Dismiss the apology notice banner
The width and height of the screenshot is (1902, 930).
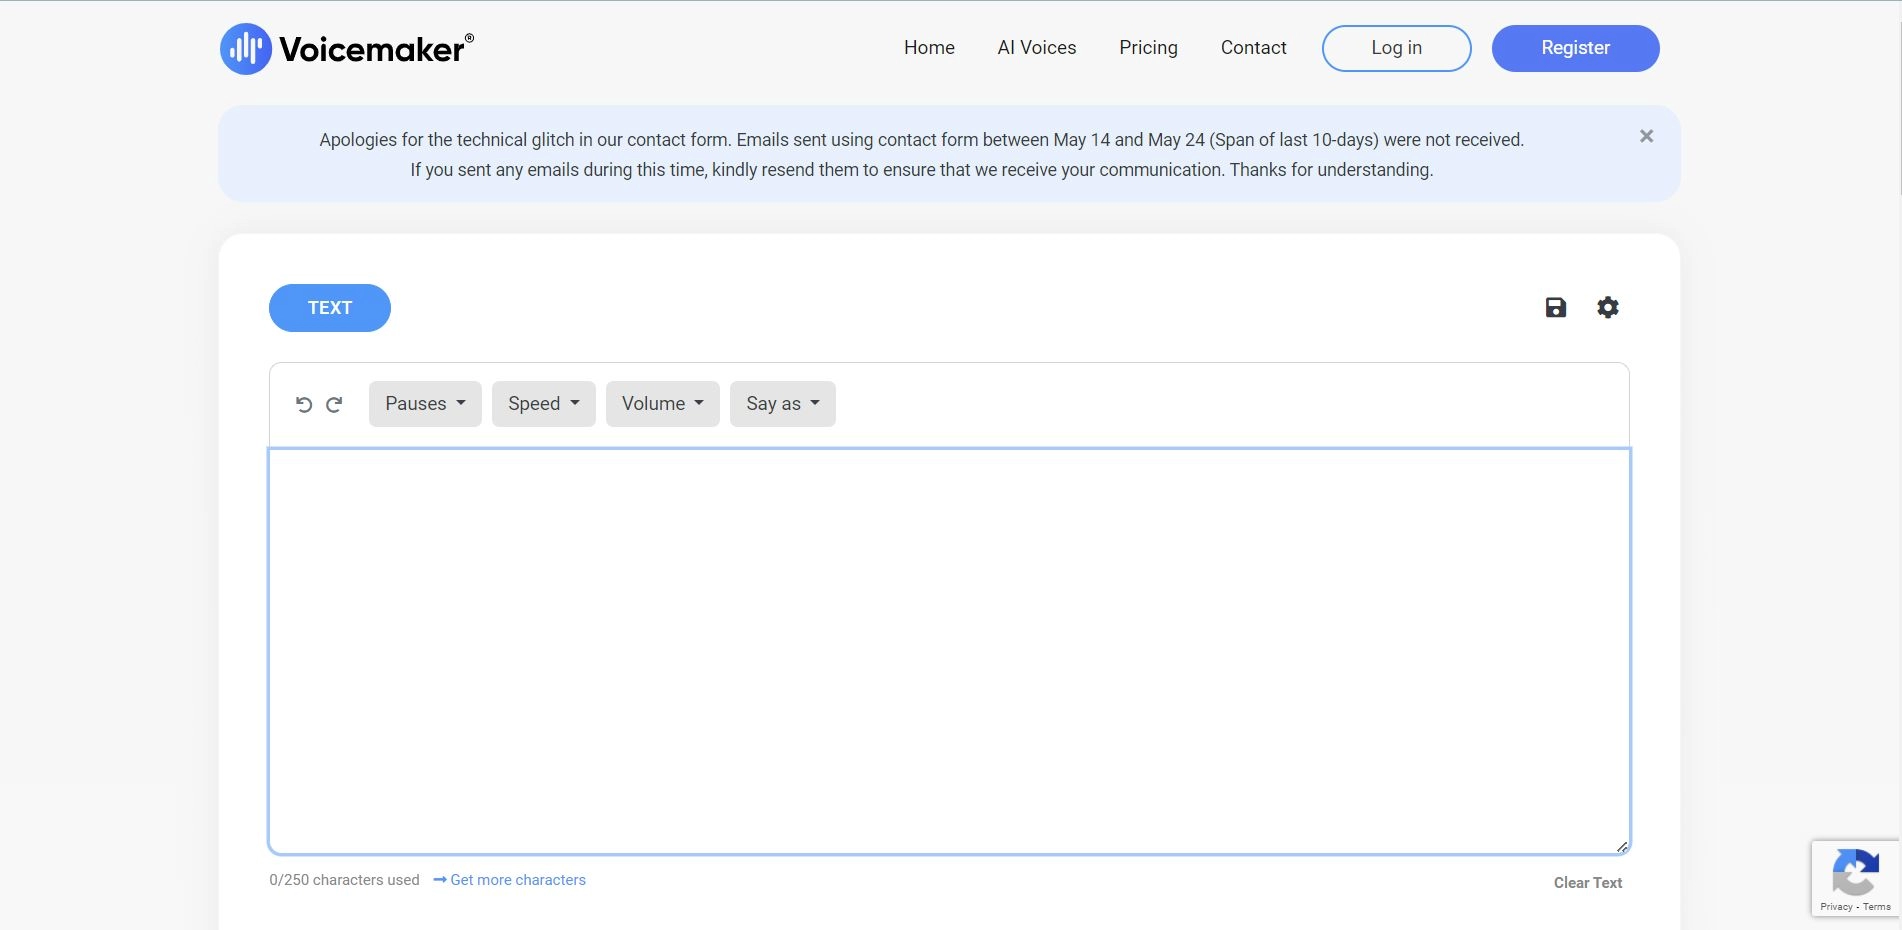pos(1646,136)
